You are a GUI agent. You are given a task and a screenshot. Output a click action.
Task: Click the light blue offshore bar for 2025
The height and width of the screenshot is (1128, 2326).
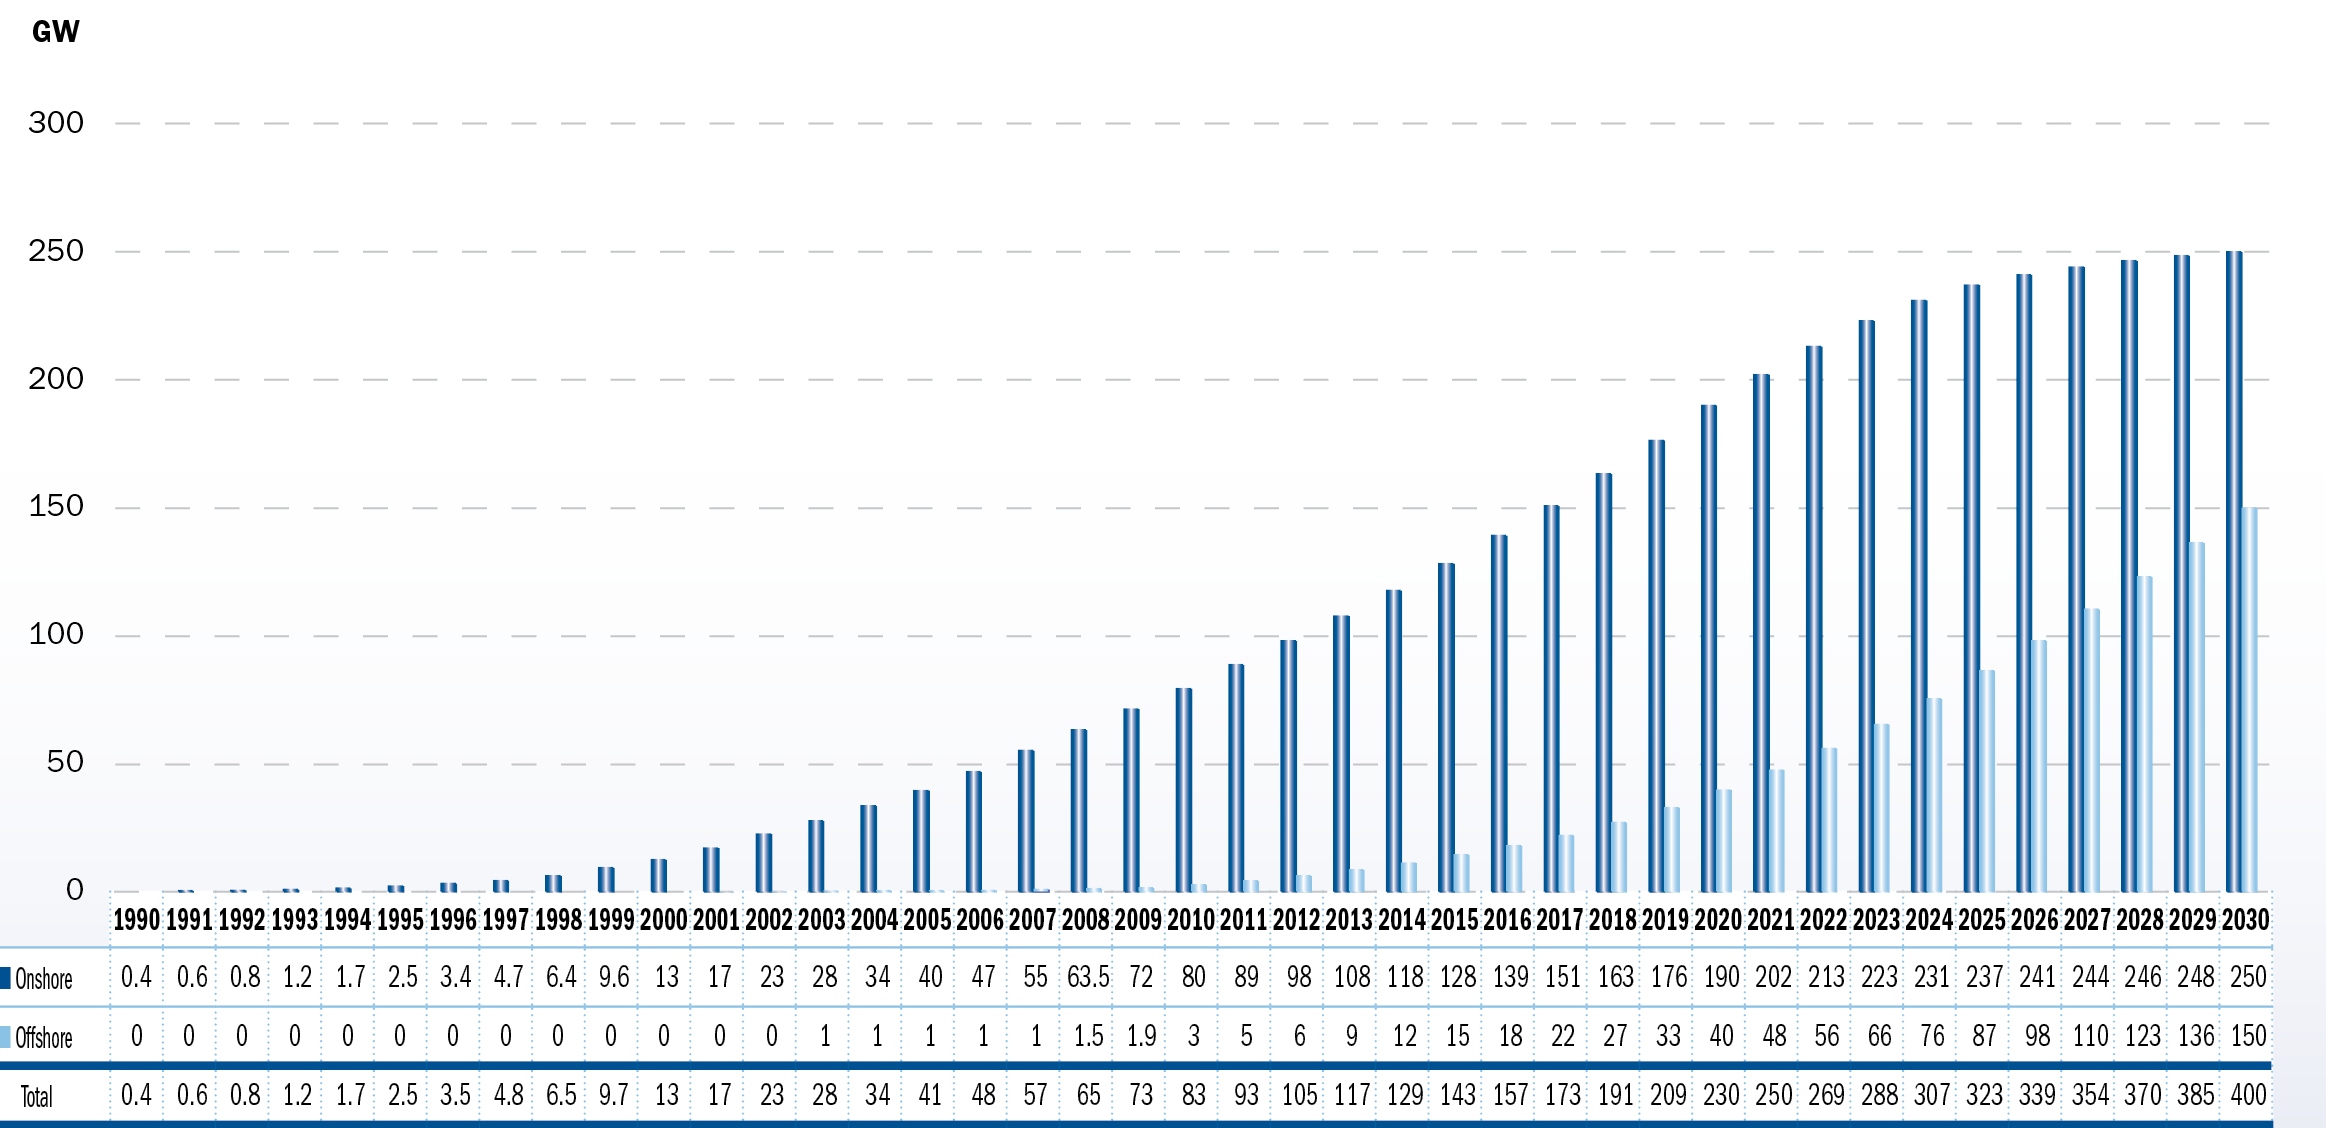[x=1987, y=781]
